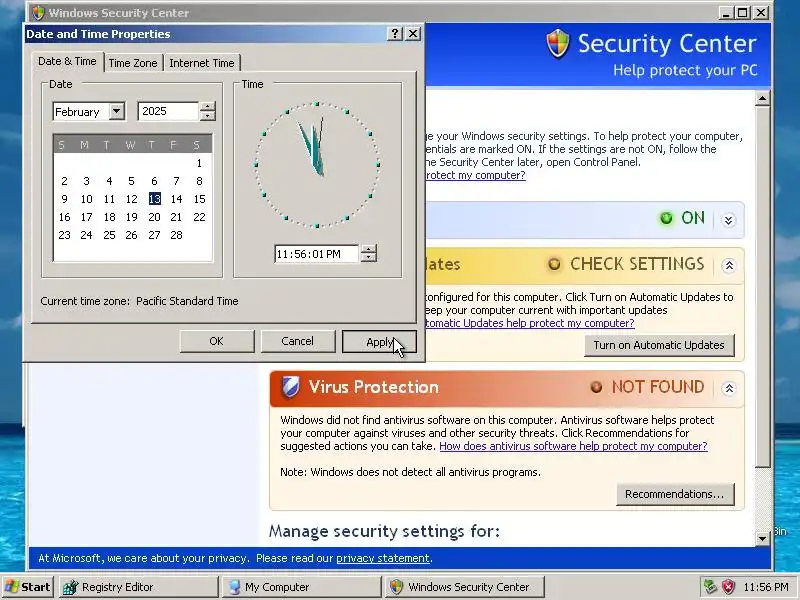Screen dimensions: 800x600
Task: Select February 5 on the calendar
Action: 131,181
